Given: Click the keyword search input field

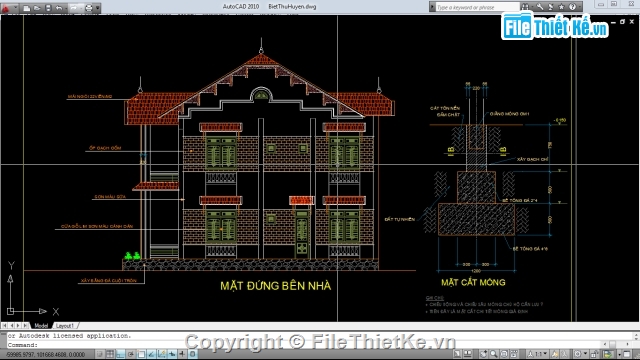Looking at the screenshot, I should pos(478,7).
